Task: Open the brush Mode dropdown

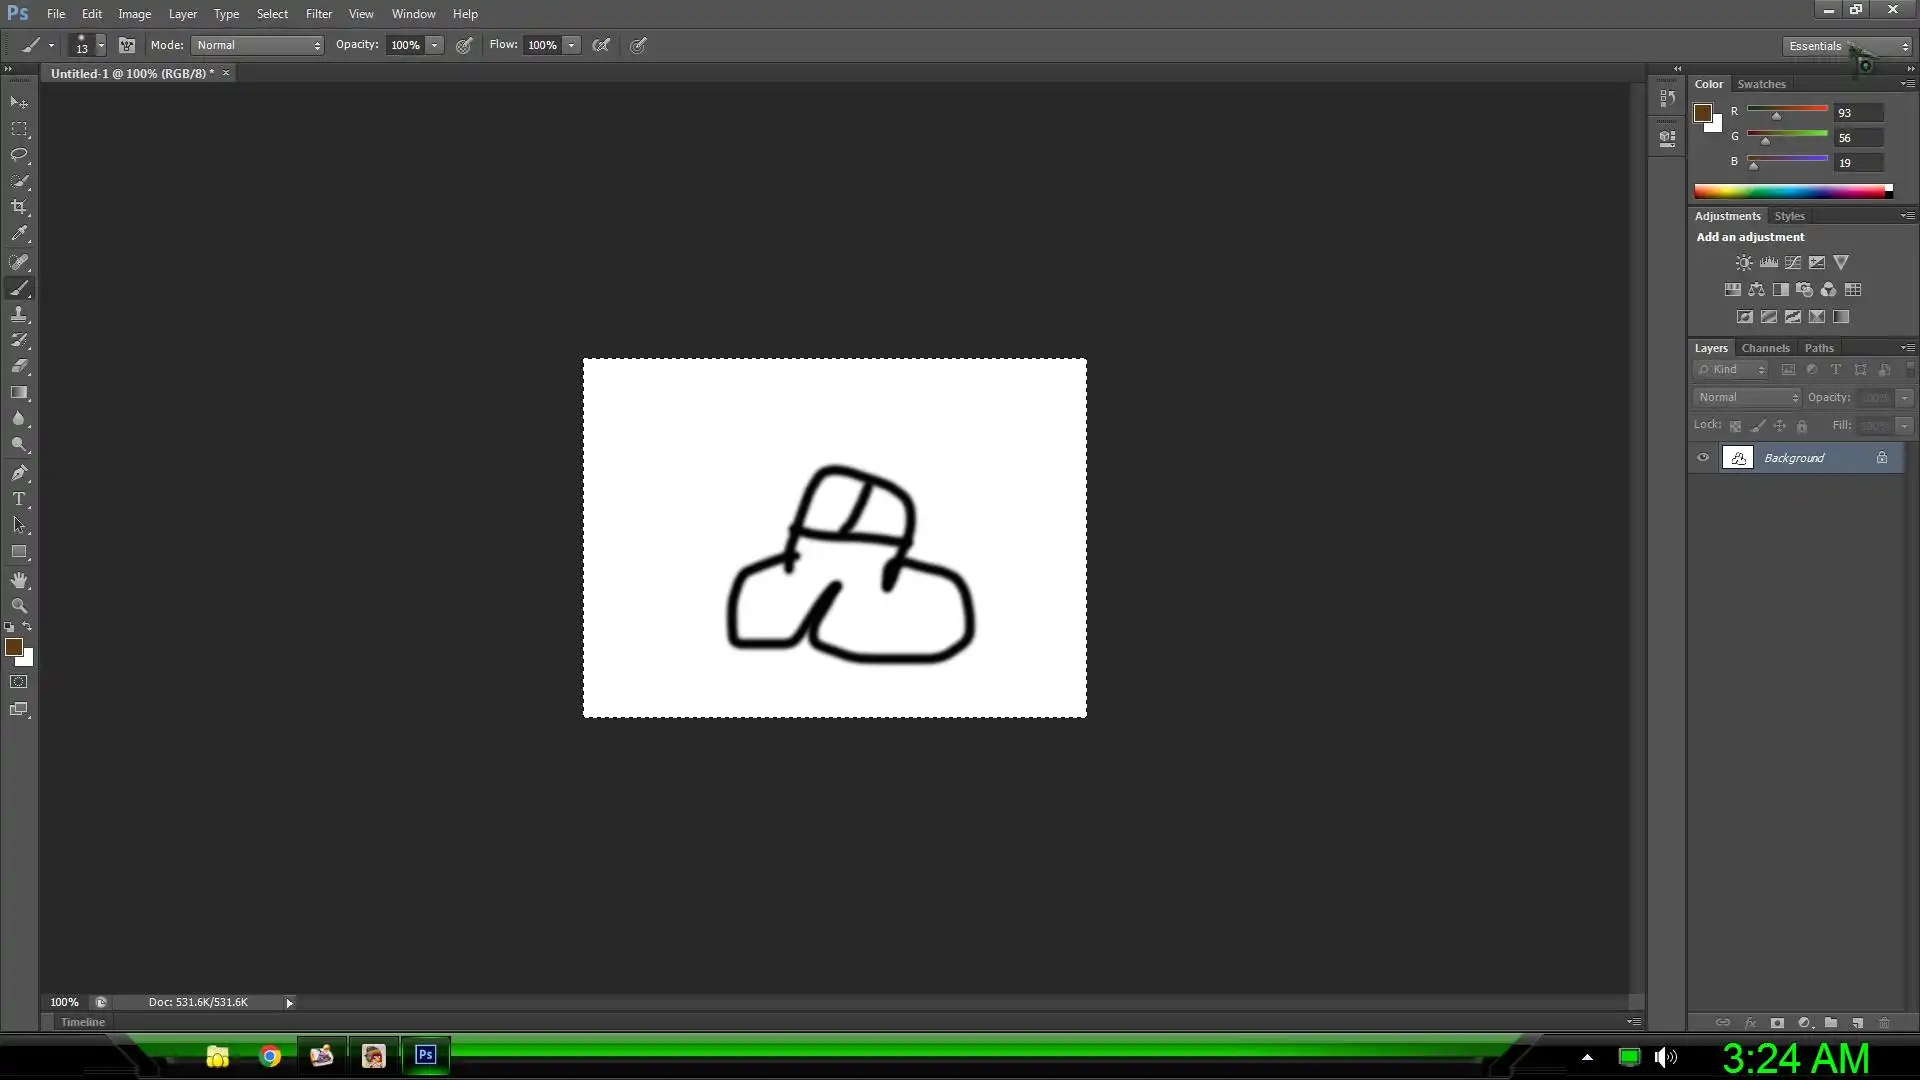Action: 257,45
